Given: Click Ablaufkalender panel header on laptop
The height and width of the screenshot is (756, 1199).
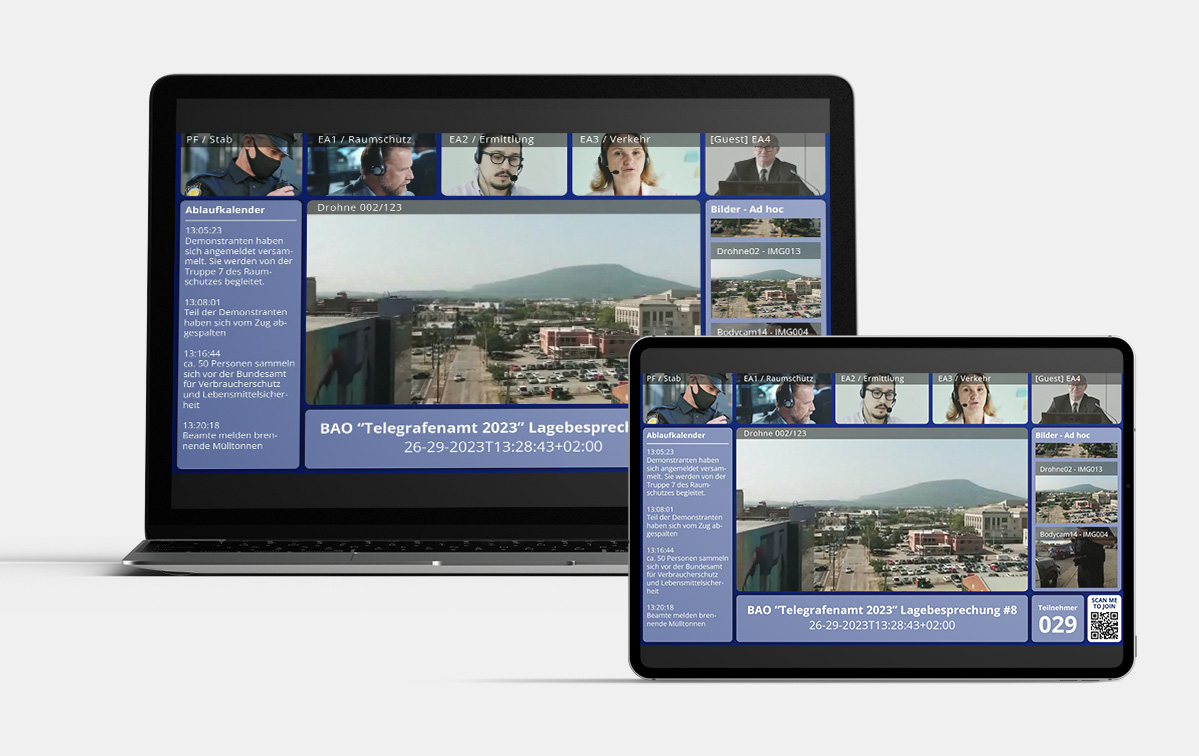Looking at the screenshot, I should click(x=226, y=210).
